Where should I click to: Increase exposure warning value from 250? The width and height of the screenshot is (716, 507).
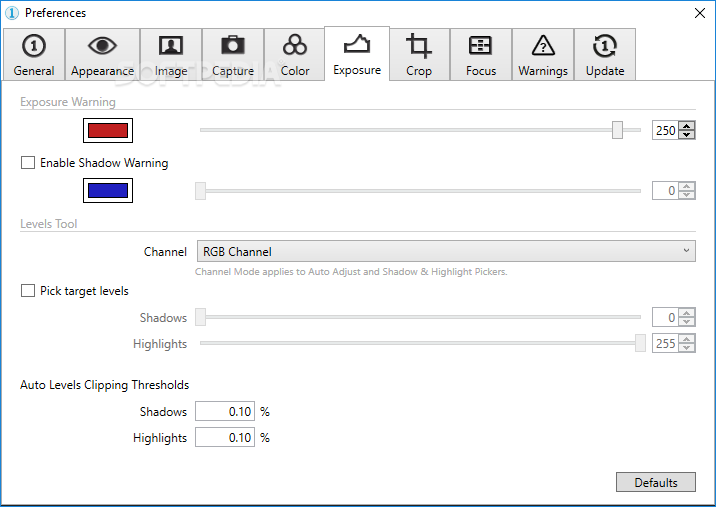pyautogui.click(x=687, y=126)
